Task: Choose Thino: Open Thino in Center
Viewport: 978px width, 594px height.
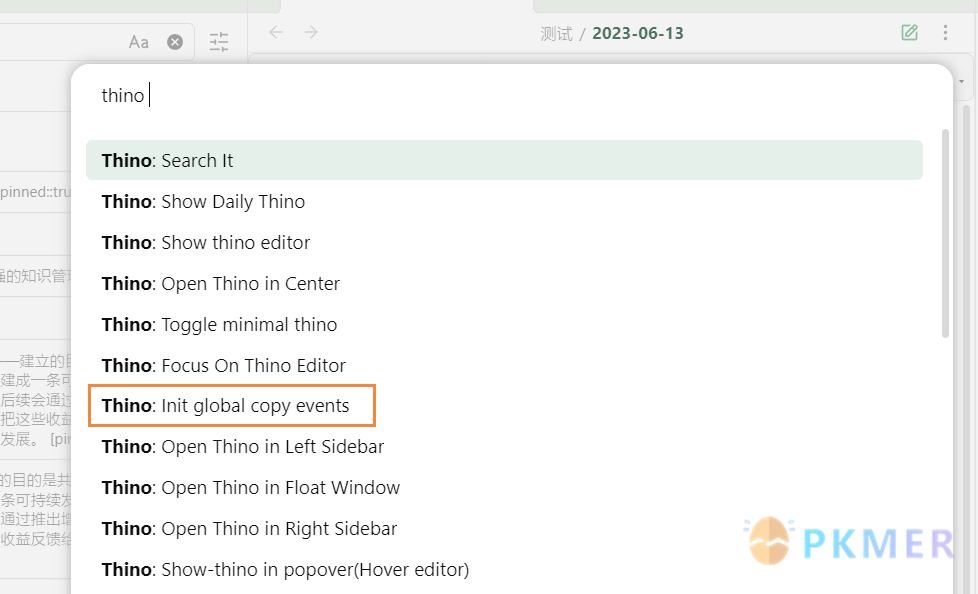Action: click(x=504, y=284)
